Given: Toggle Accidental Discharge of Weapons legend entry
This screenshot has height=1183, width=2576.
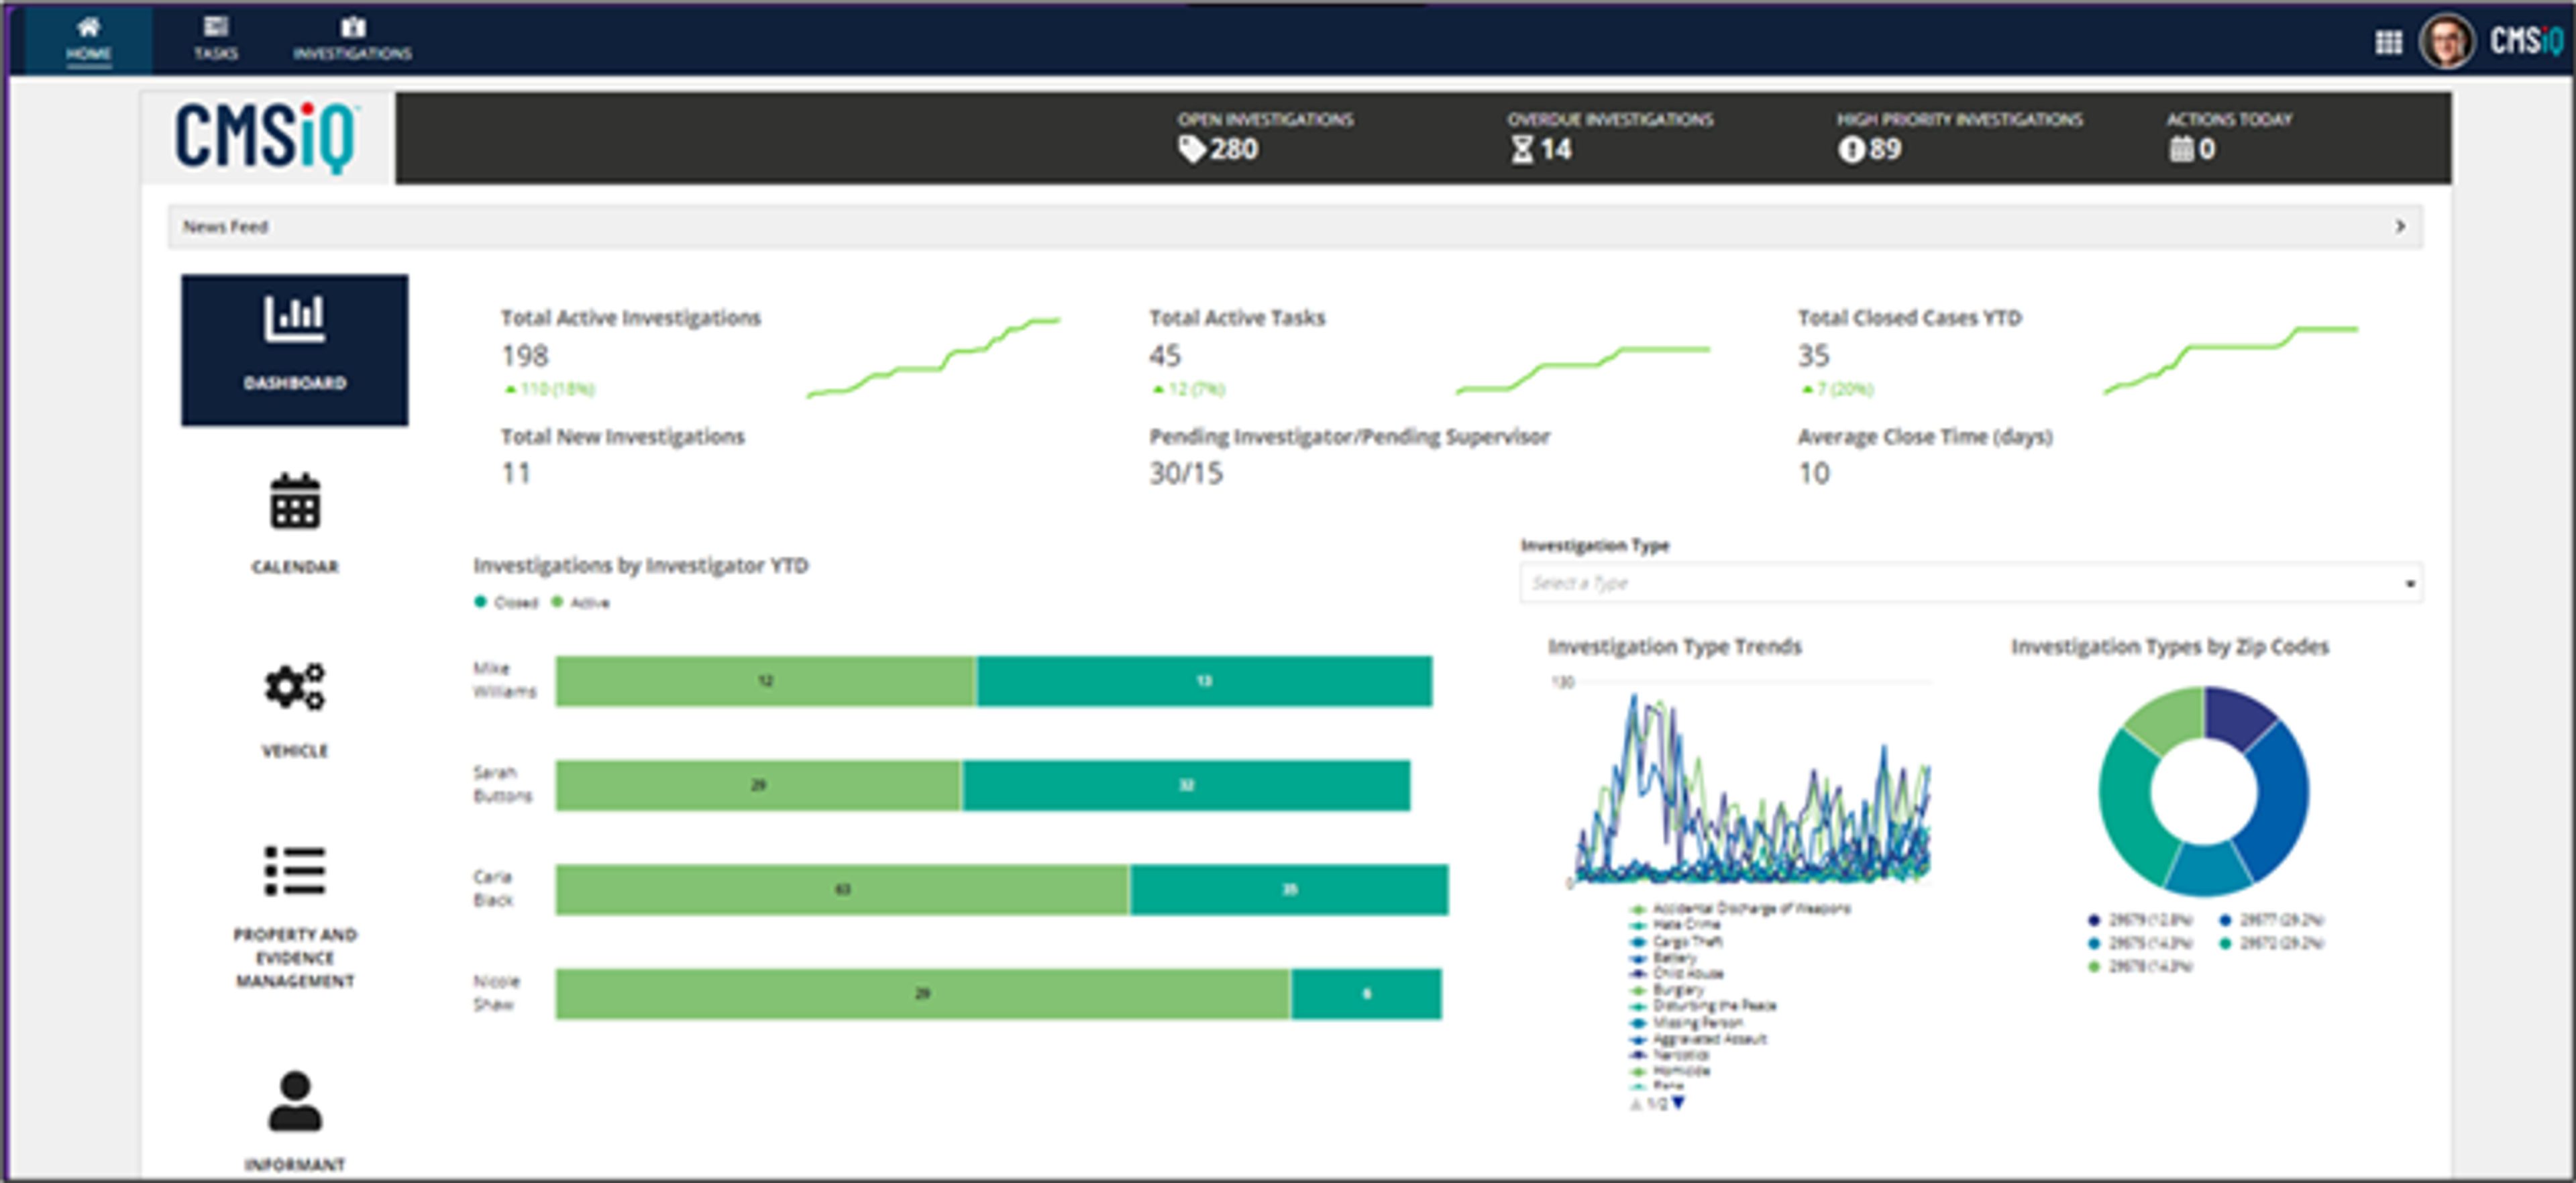Looking at the screenshot, I should 1740,908.
